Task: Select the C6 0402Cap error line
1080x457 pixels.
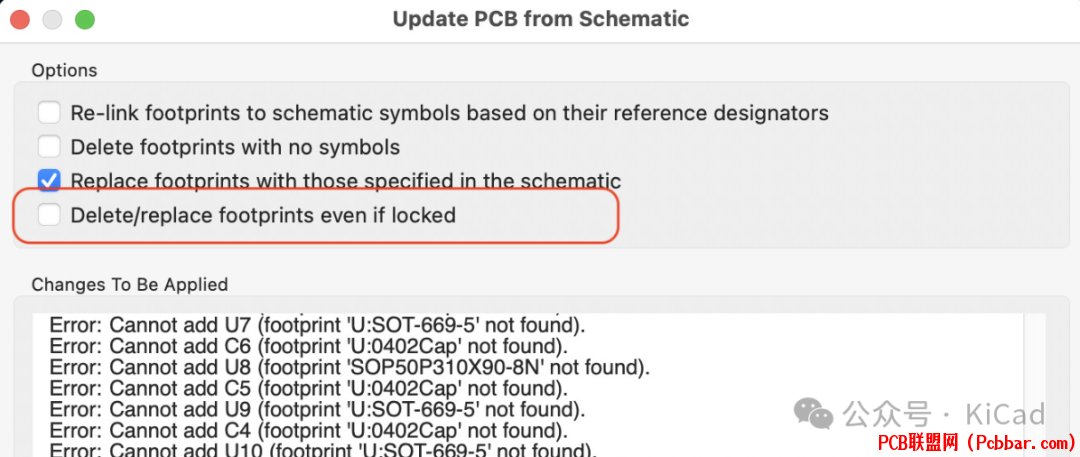Action: tap(309, 346)
